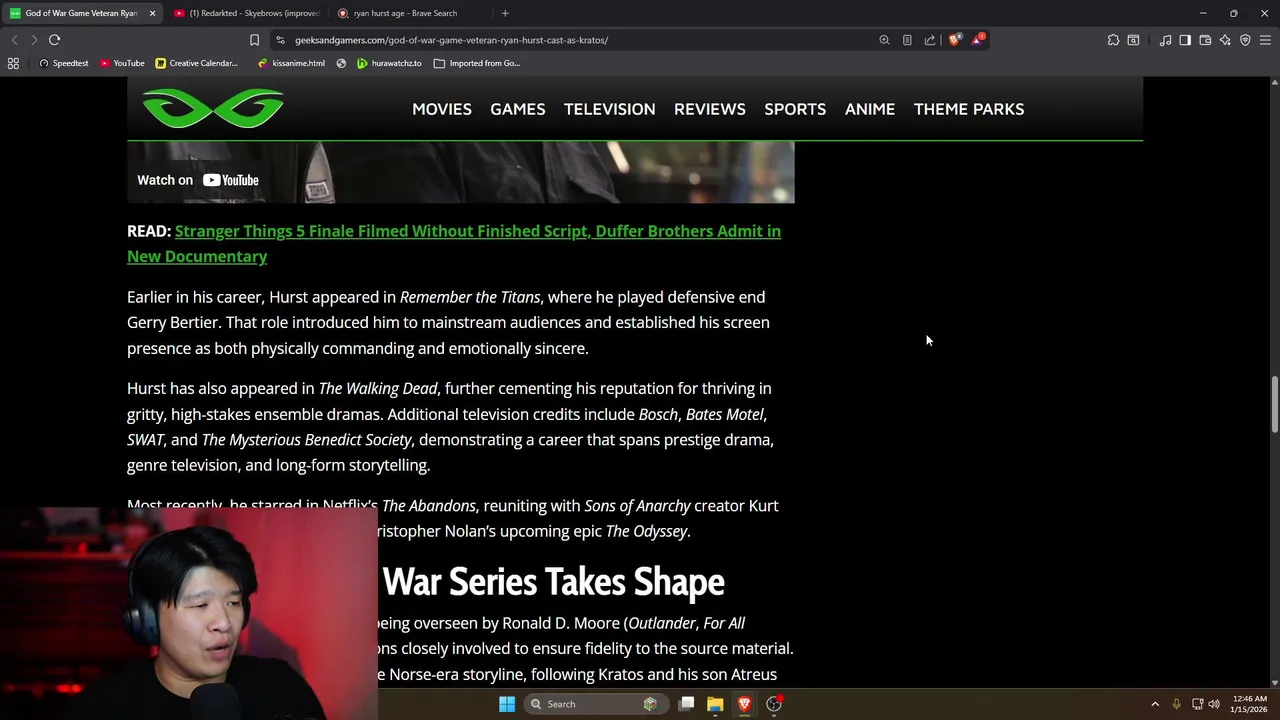Image resolution: width=1280 pixels, height=720 pixels.
Task: Open Task View on the taskbar
Action: click(687, 704)
